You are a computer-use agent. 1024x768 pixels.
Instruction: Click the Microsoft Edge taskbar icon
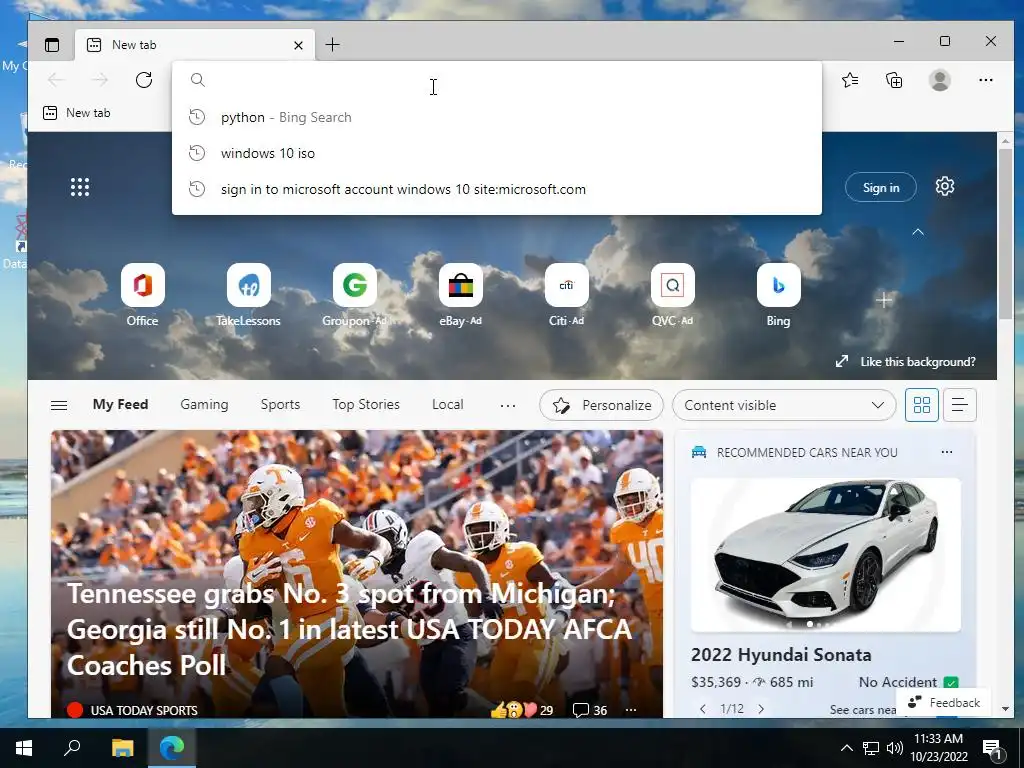[x=172, y=748]
